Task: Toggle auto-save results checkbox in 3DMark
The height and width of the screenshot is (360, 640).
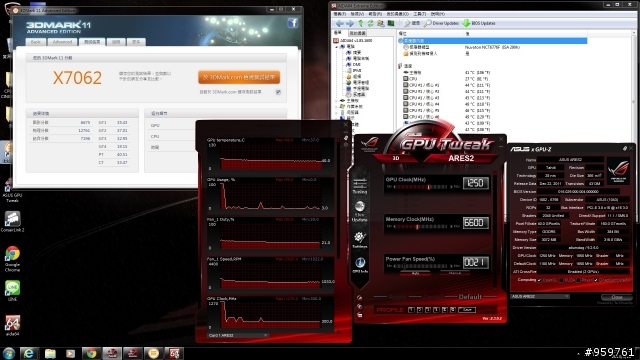Action: [278, 92]
